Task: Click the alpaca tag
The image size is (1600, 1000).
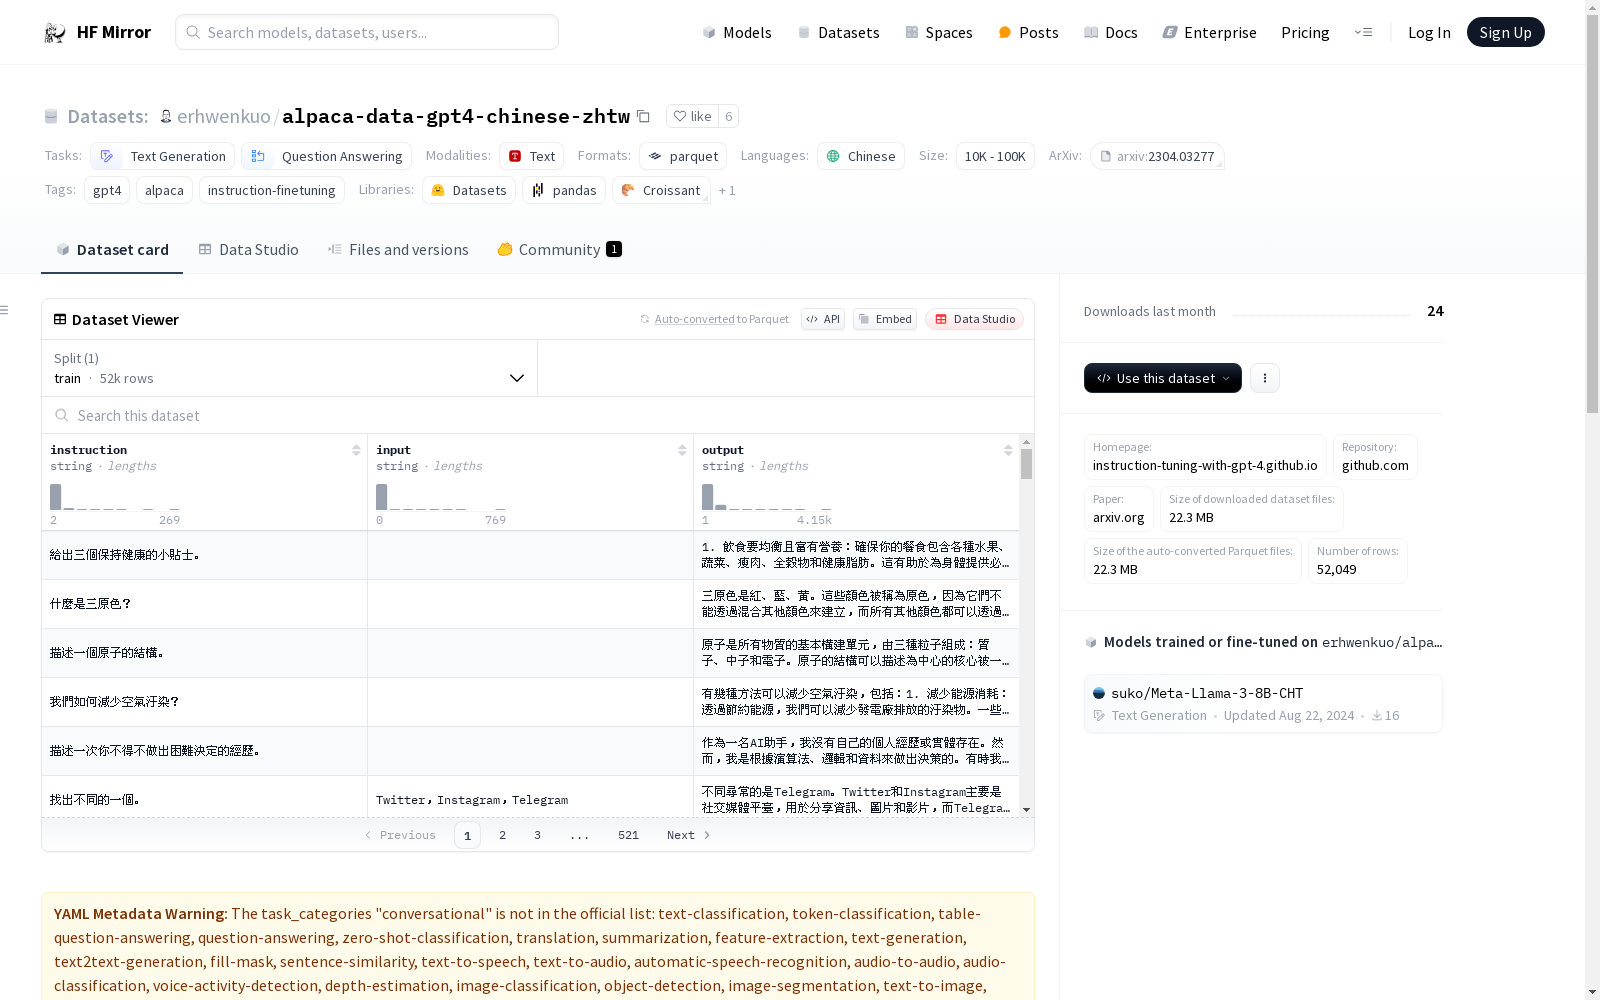Action: point(164,190)
